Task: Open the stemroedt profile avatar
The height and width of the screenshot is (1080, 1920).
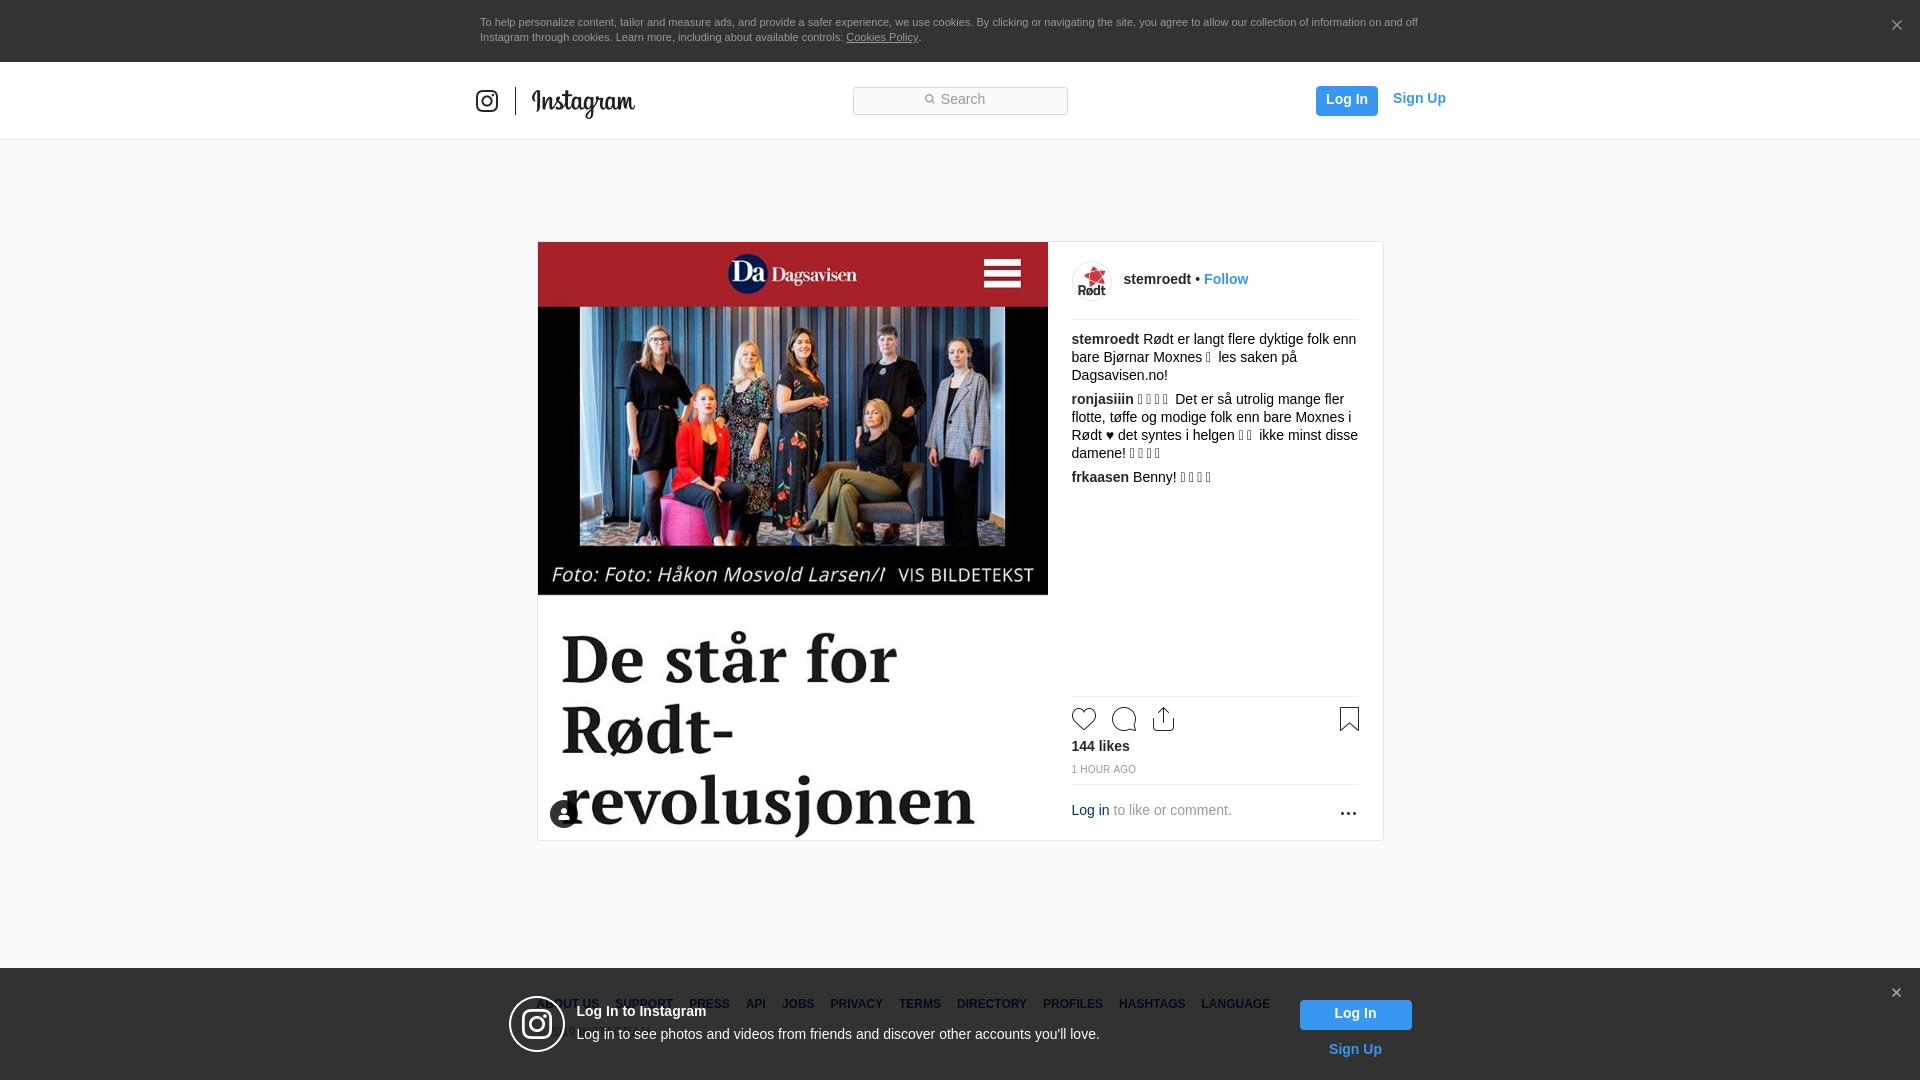Action: [x=1091, y=281]
